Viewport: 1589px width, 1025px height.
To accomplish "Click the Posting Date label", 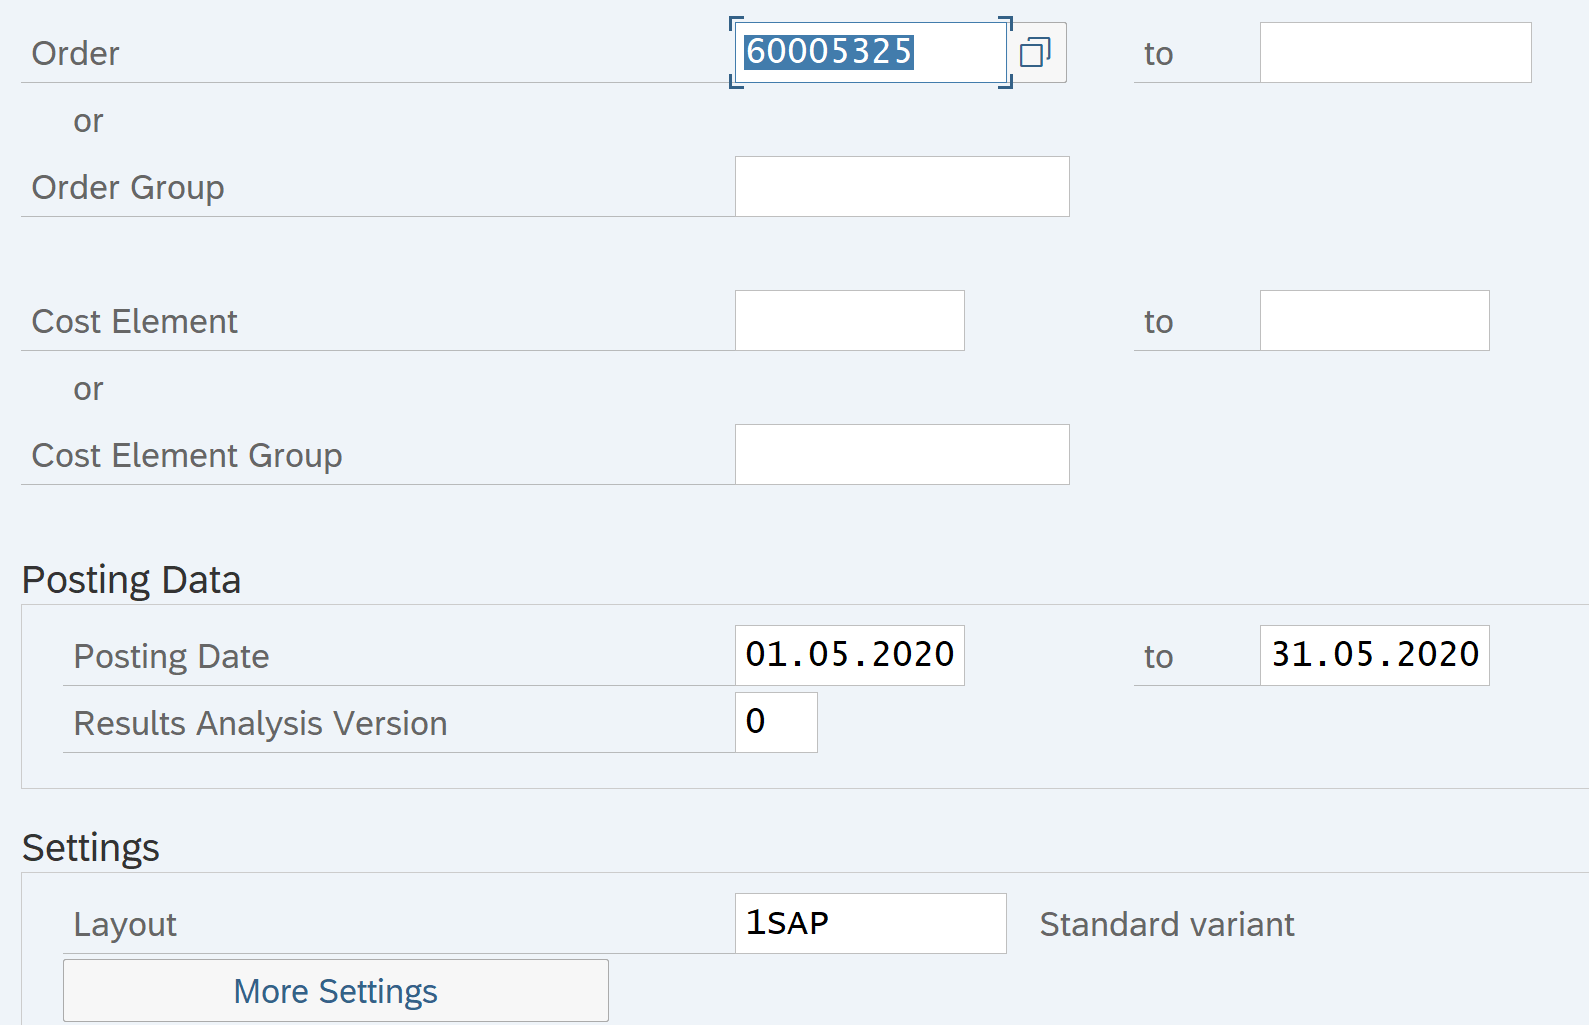I will pyautogui.click(x=171, y=657).
